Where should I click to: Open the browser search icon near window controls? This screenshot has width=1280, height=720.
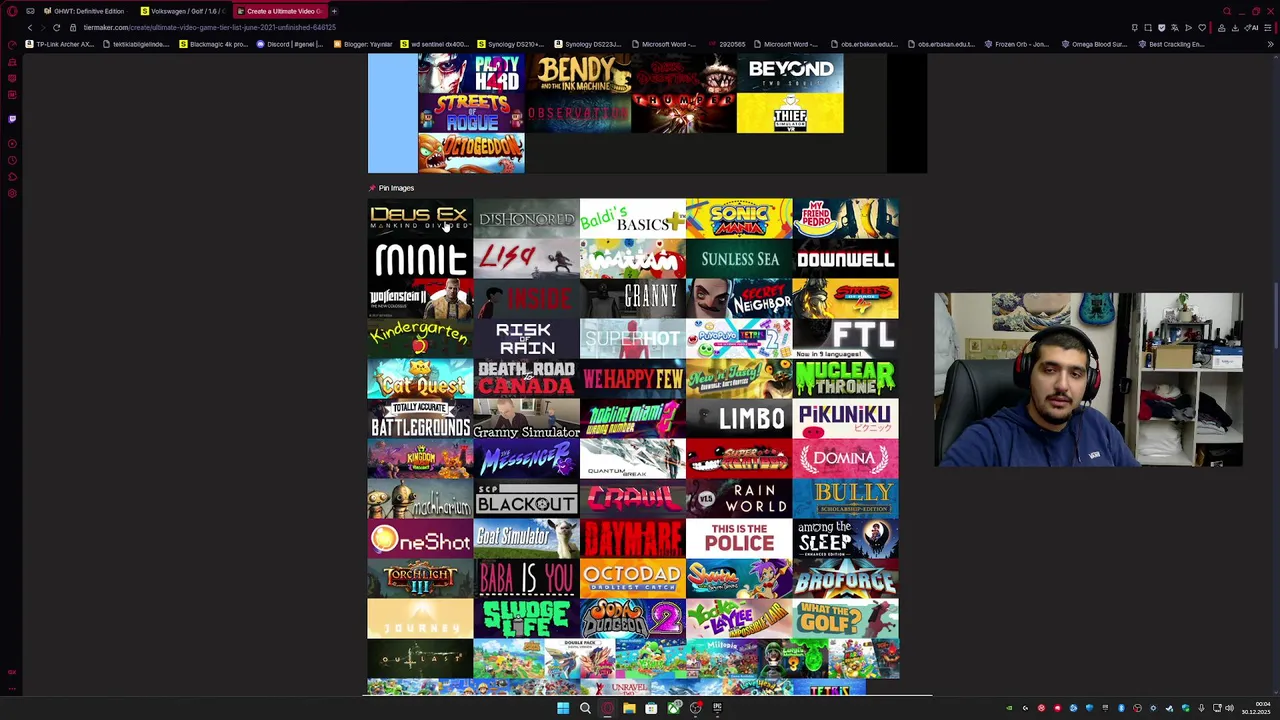[x=1227, y=11]
